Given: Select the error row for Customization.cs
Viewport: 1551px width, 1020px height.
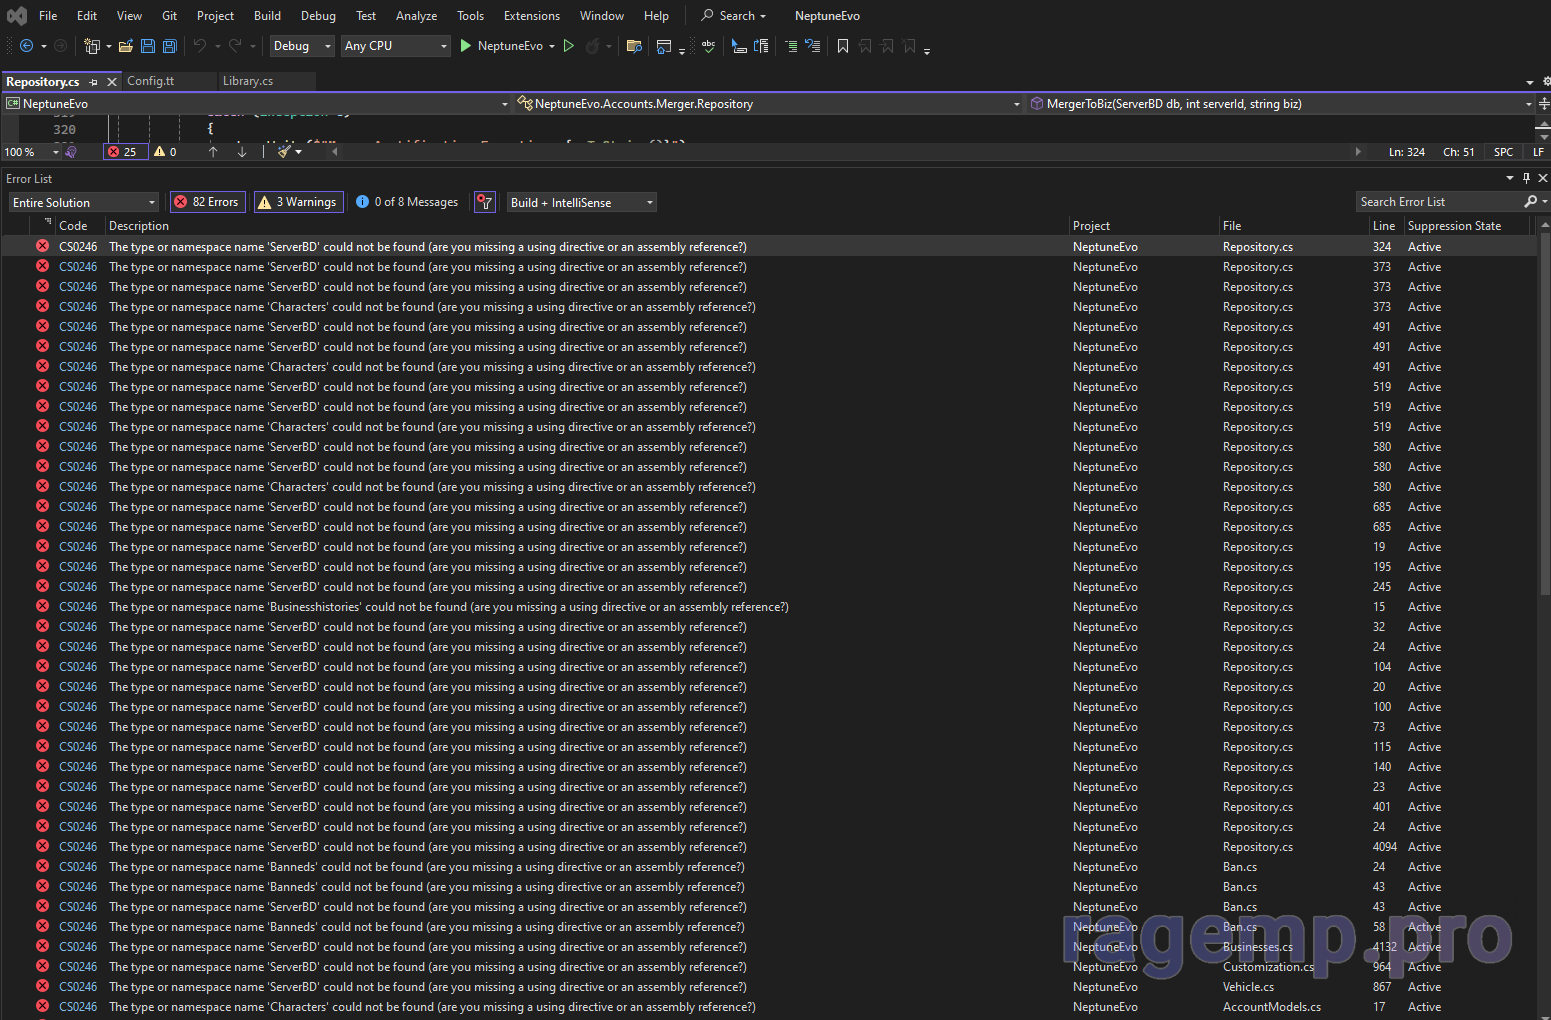Looking at the screenshot, I should [x=768, y=967].
